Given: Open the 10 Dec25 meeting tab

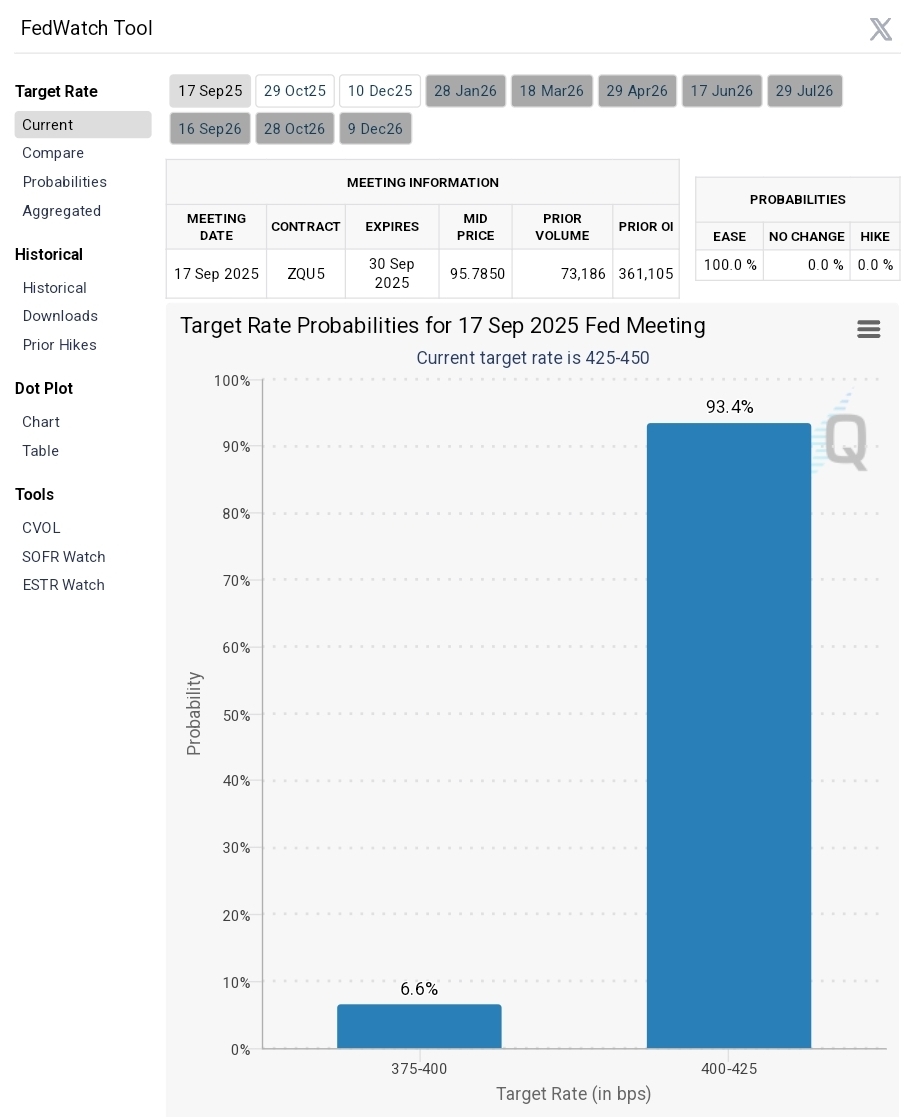Looking at the screenshot, I should point(380,91).
